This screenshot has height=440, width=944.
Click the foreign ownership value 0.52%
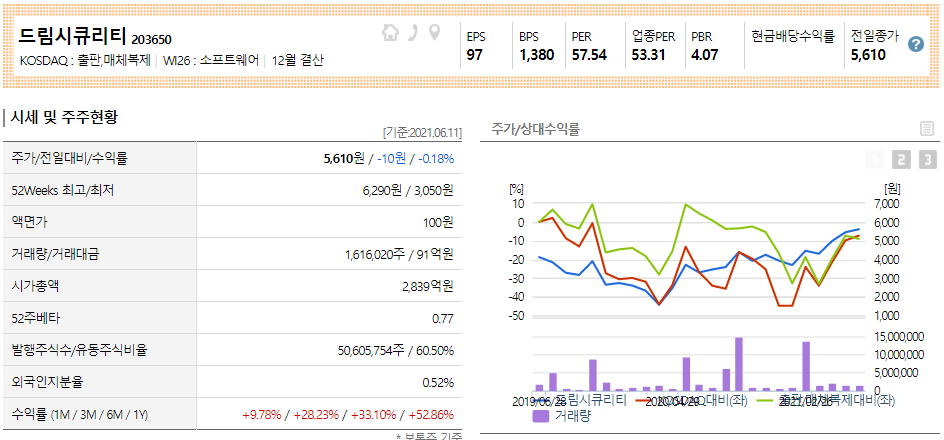pos(438,382)
